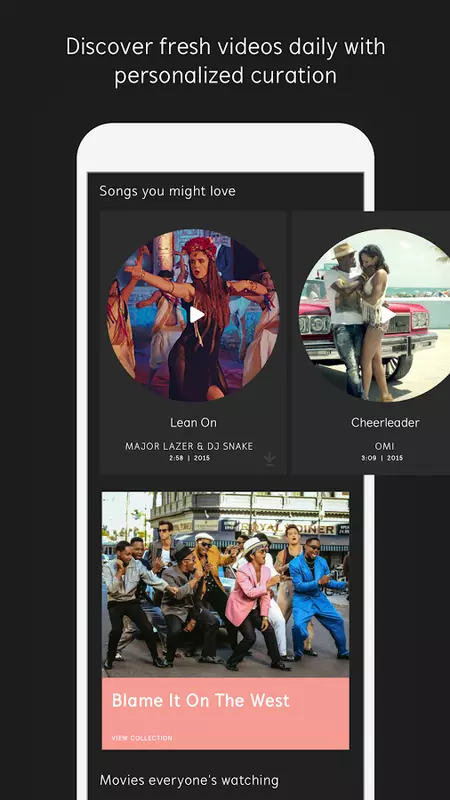Tap the street dancers collection photo
The height and width of the screenshot is (800, 450).
[x=226, y=584]
